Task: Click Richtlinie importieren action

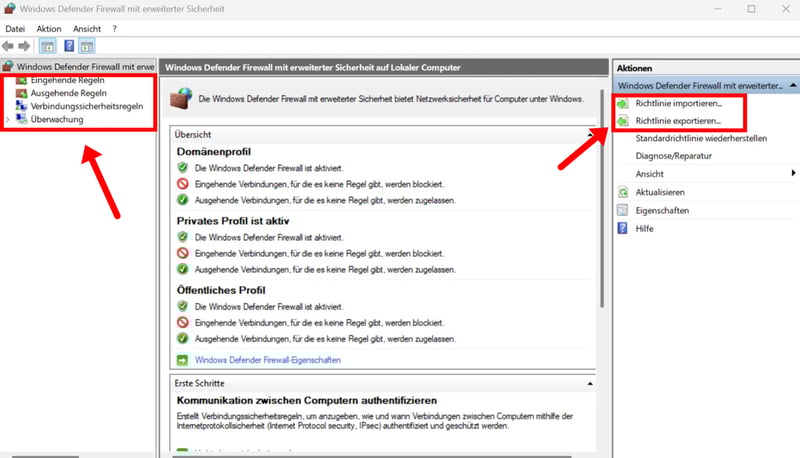Action: pos(679,104)
